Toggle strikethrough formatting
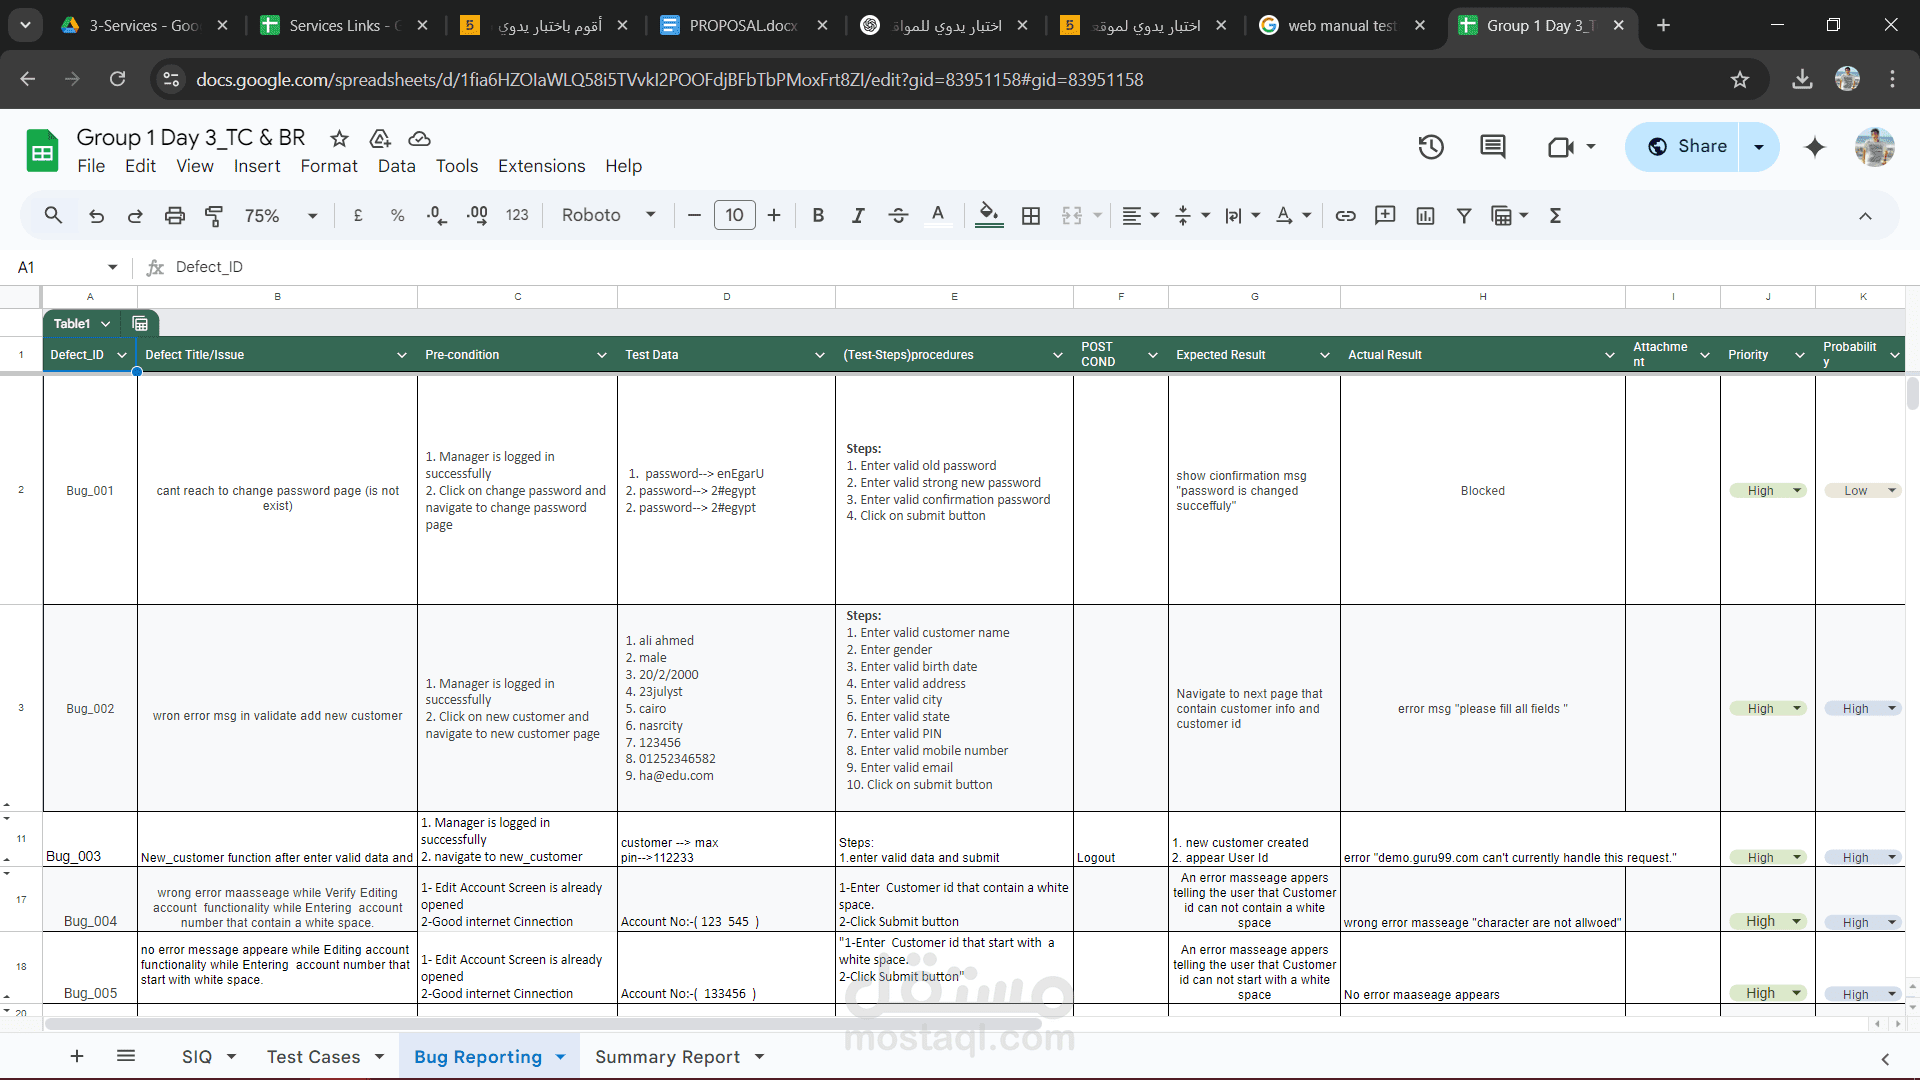The height and width of the screenshot is (1080, 1920). pyautogui.click(x=898, y=215)
